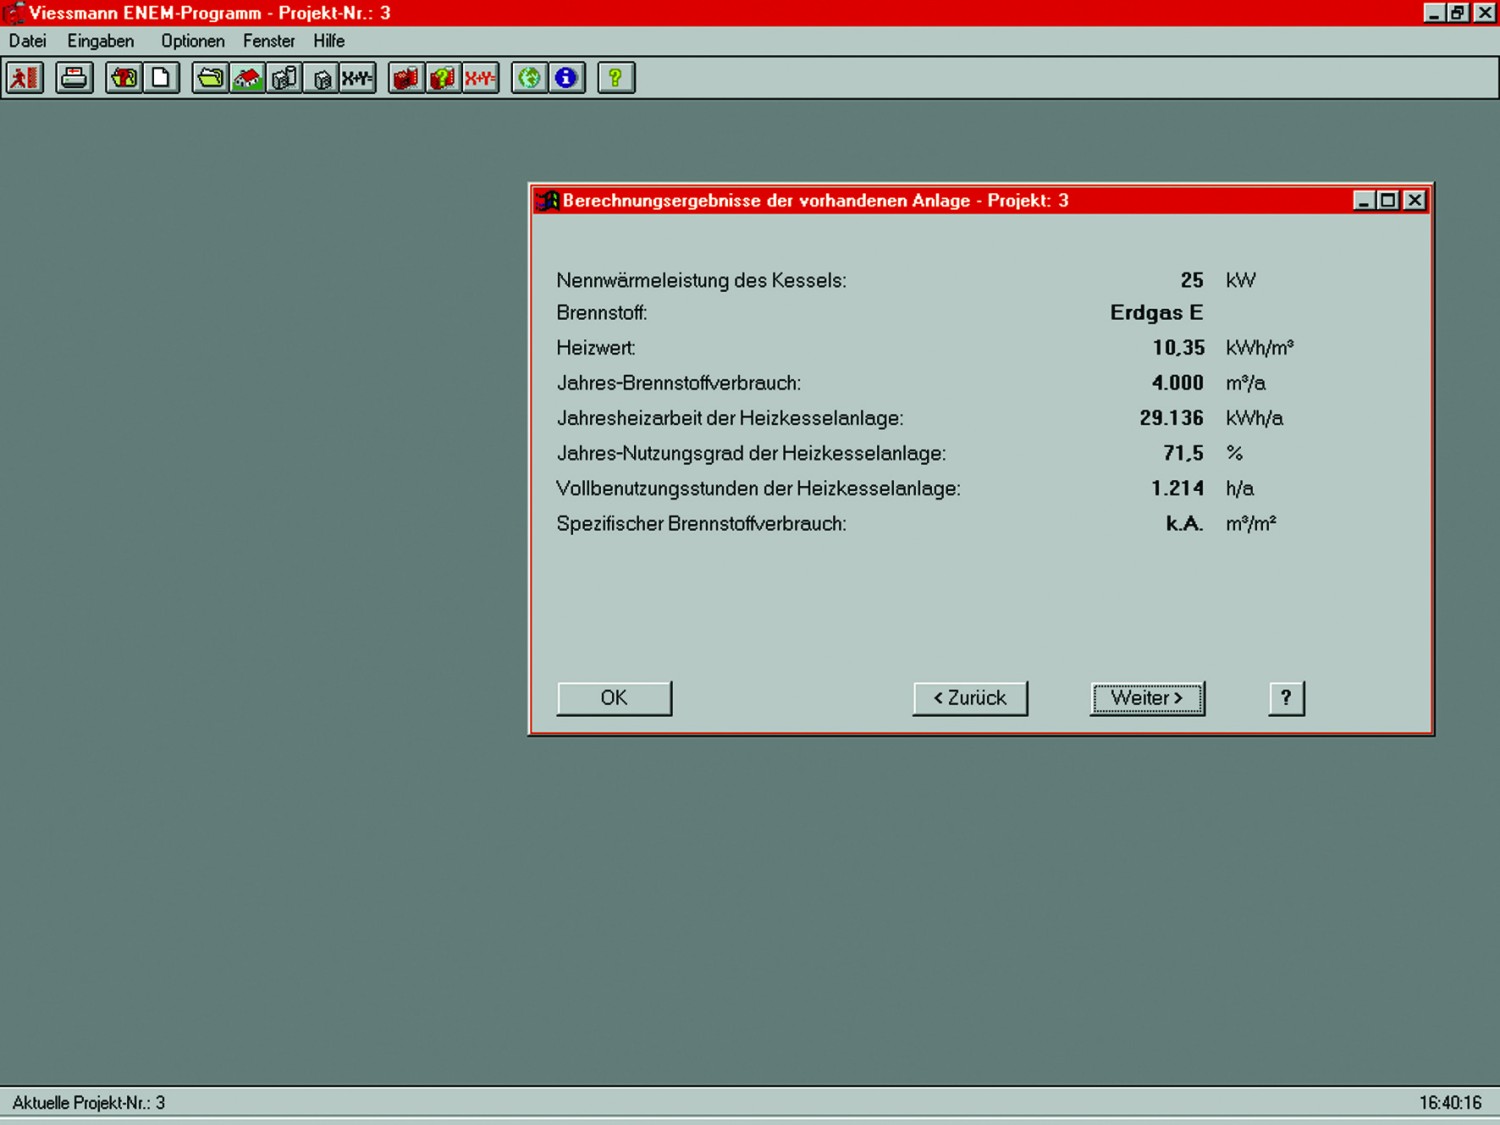Click the dialog title Berechnungsergebnisse der vorhandenen Anlage
The width and height of the screenshot is (1500, 1125).
(x=766, y=201)
